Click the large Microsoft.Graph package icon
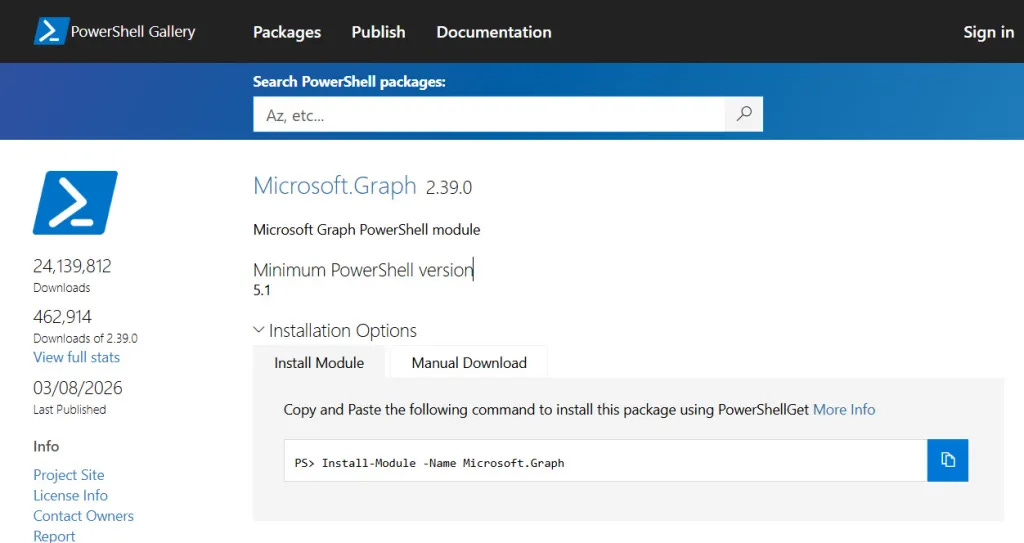 click(75, 203)
